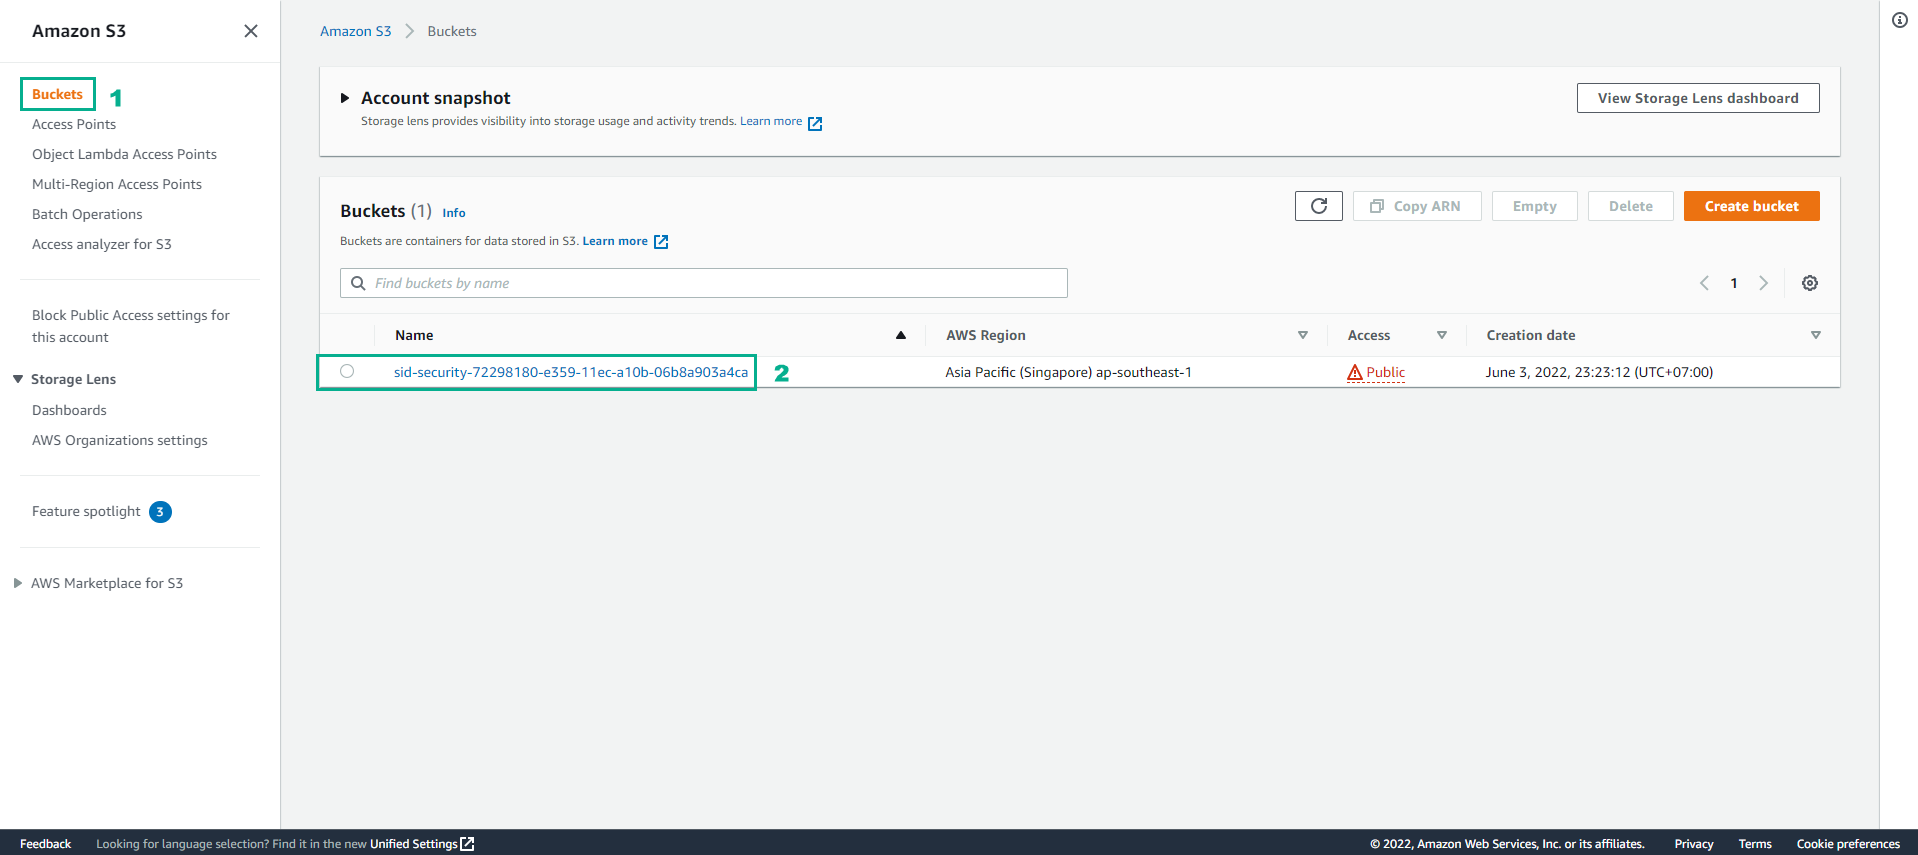The height and width of the screenshot is (855, 1918).
Task: Sort by Name column arrow
Action: click(901, 335)
